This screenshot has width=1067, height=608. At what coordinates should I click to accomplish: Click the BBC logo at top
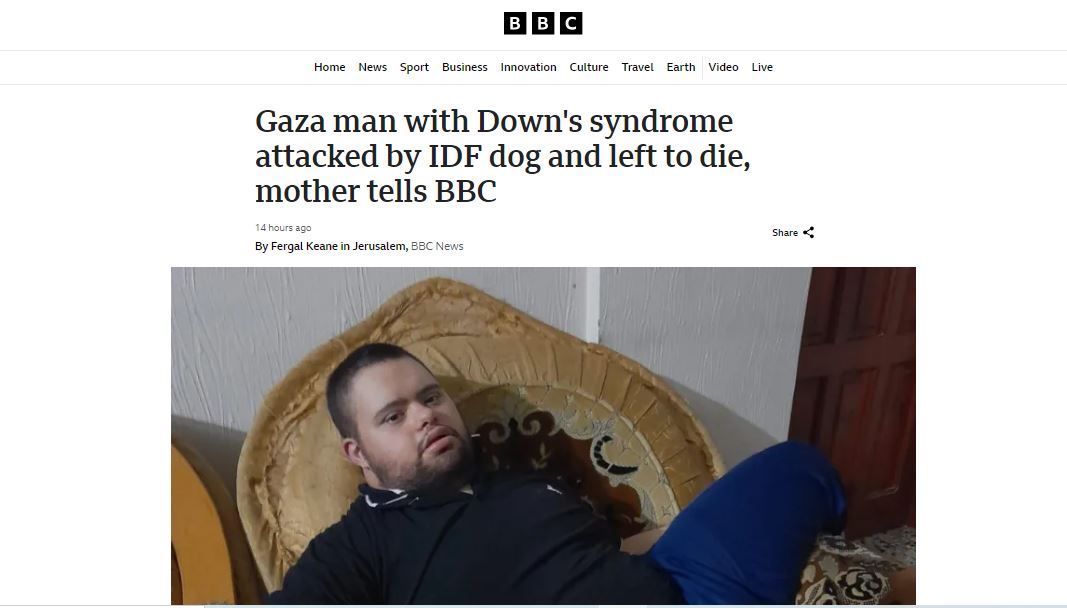[x=542, y=23]
